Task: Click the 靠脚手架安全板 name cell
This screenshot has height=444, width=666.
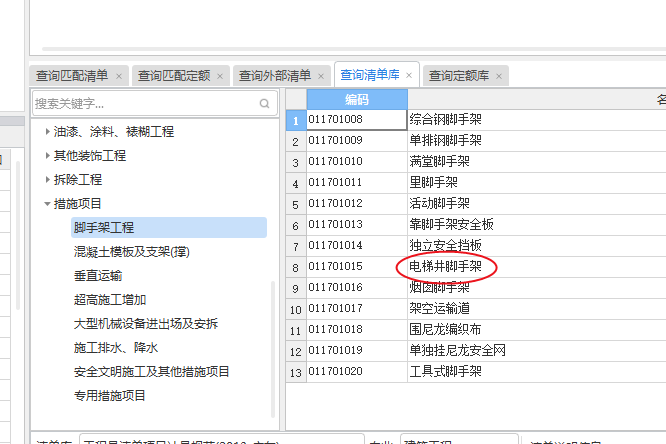Action: 537,224
